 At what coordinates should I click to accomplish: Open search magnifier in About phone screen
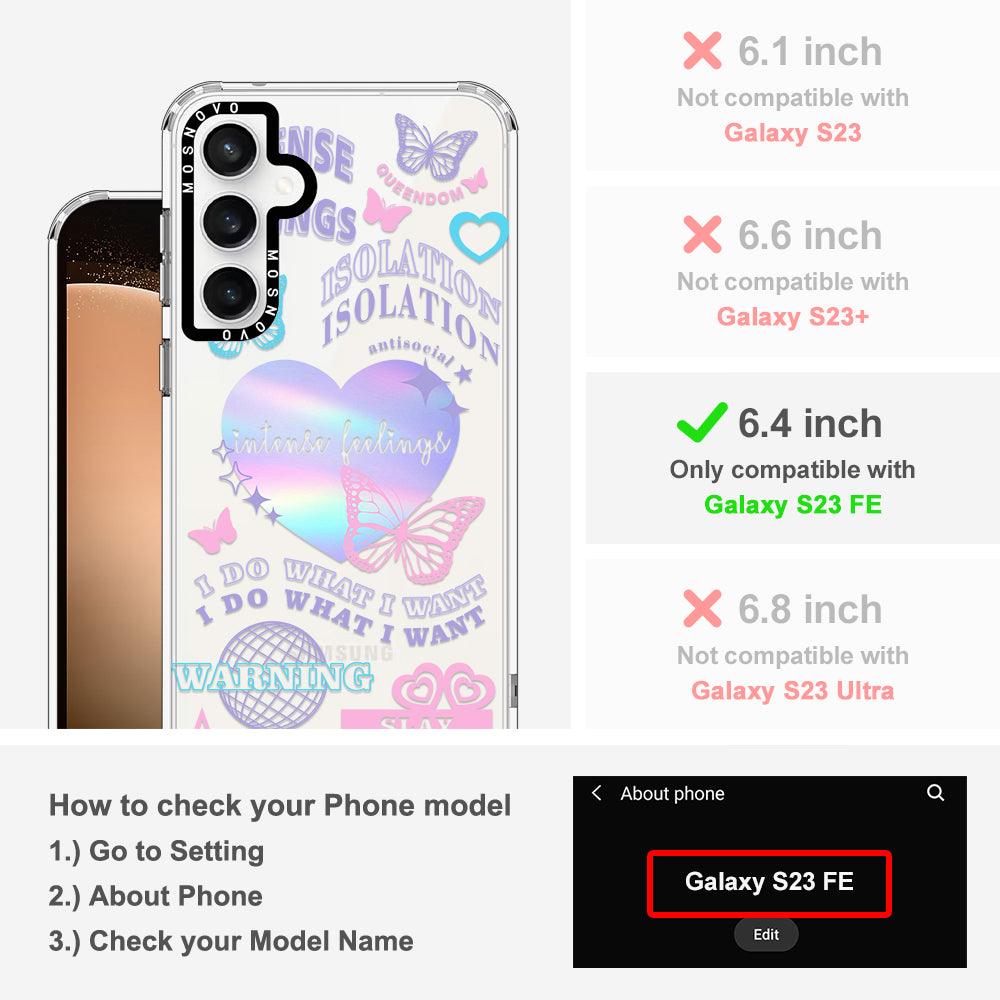[935, 793]
